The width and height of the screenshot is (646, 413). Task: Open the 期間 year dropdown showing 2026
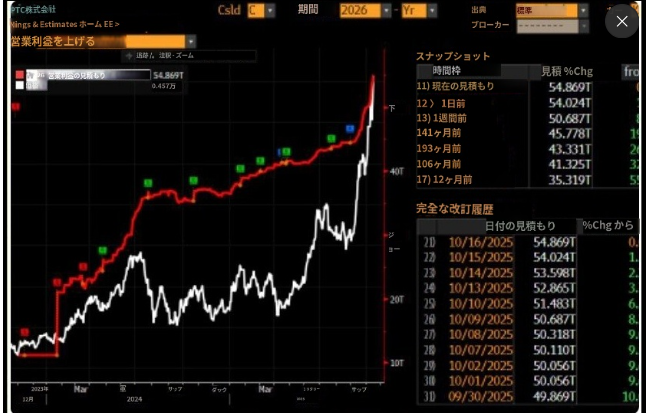click(x=364, y=10)
